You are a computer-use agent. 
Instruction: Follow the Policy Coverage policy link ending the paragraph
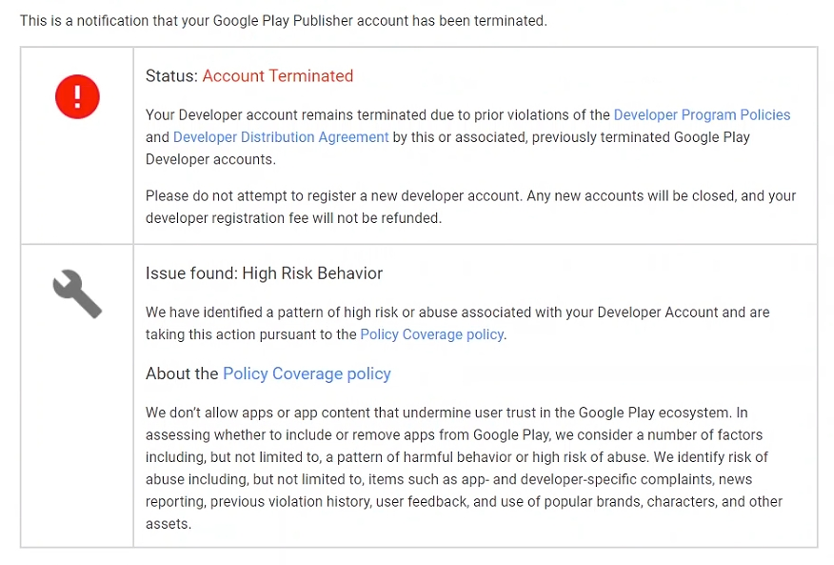coord(432,335)
